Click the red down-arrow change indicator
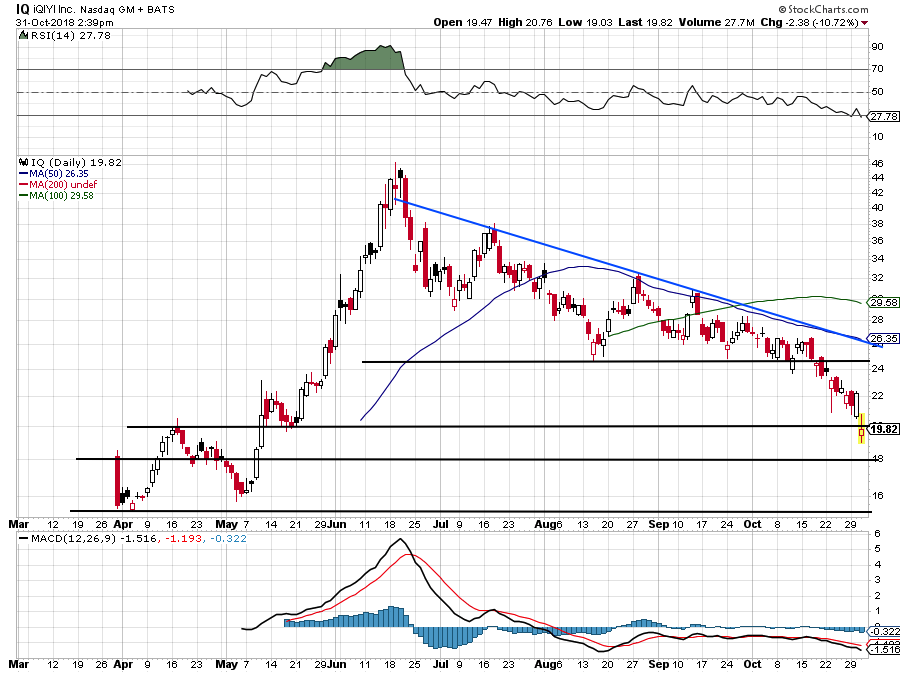Viewport: 900px width, 673px height. (864, 23)
